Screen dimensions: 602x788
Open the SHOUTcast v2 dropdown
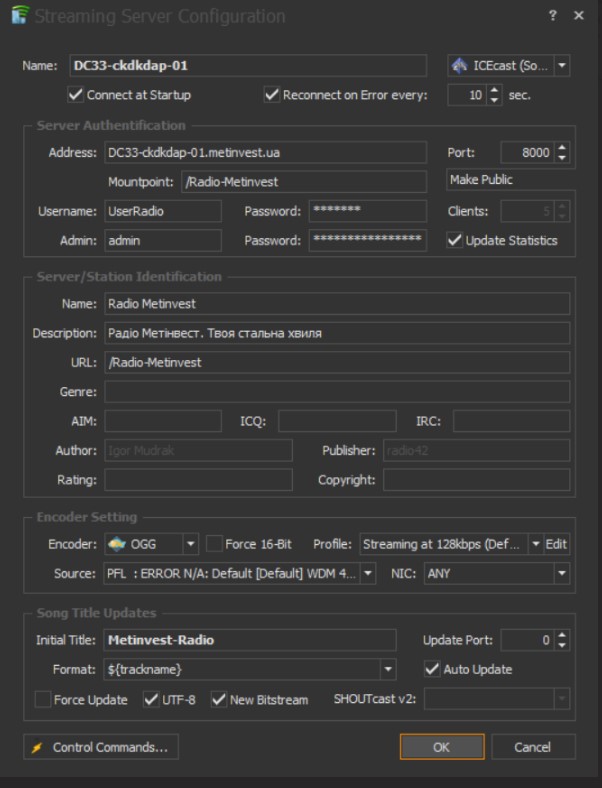pos(562,699)
